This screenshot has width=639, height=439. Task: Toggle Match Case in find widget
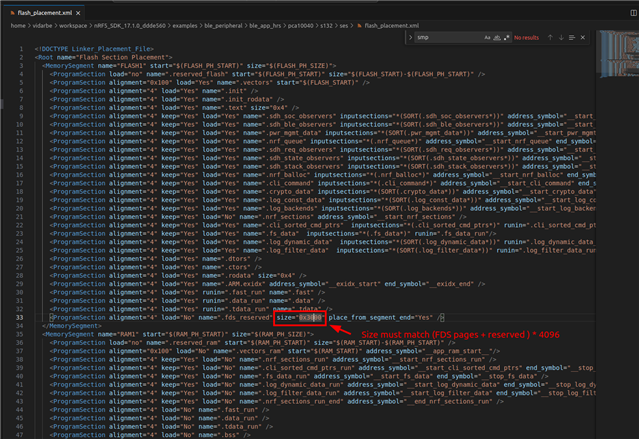[x=487, y=36]
